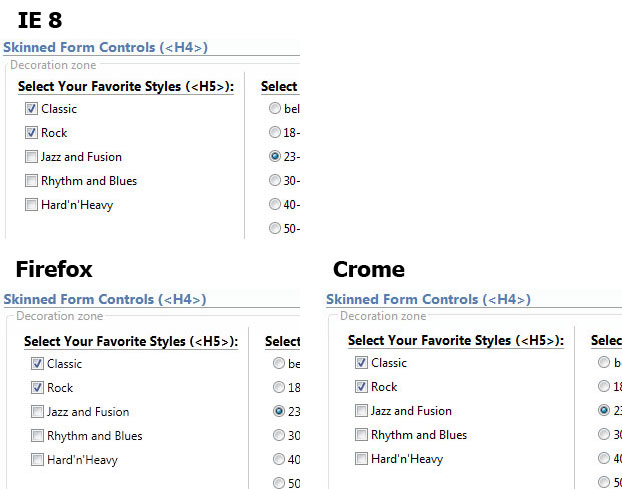This screenshot has width=622, height=489.
Task: Select the first radio button in Crome panel
Action: click(x=603, y=362)
